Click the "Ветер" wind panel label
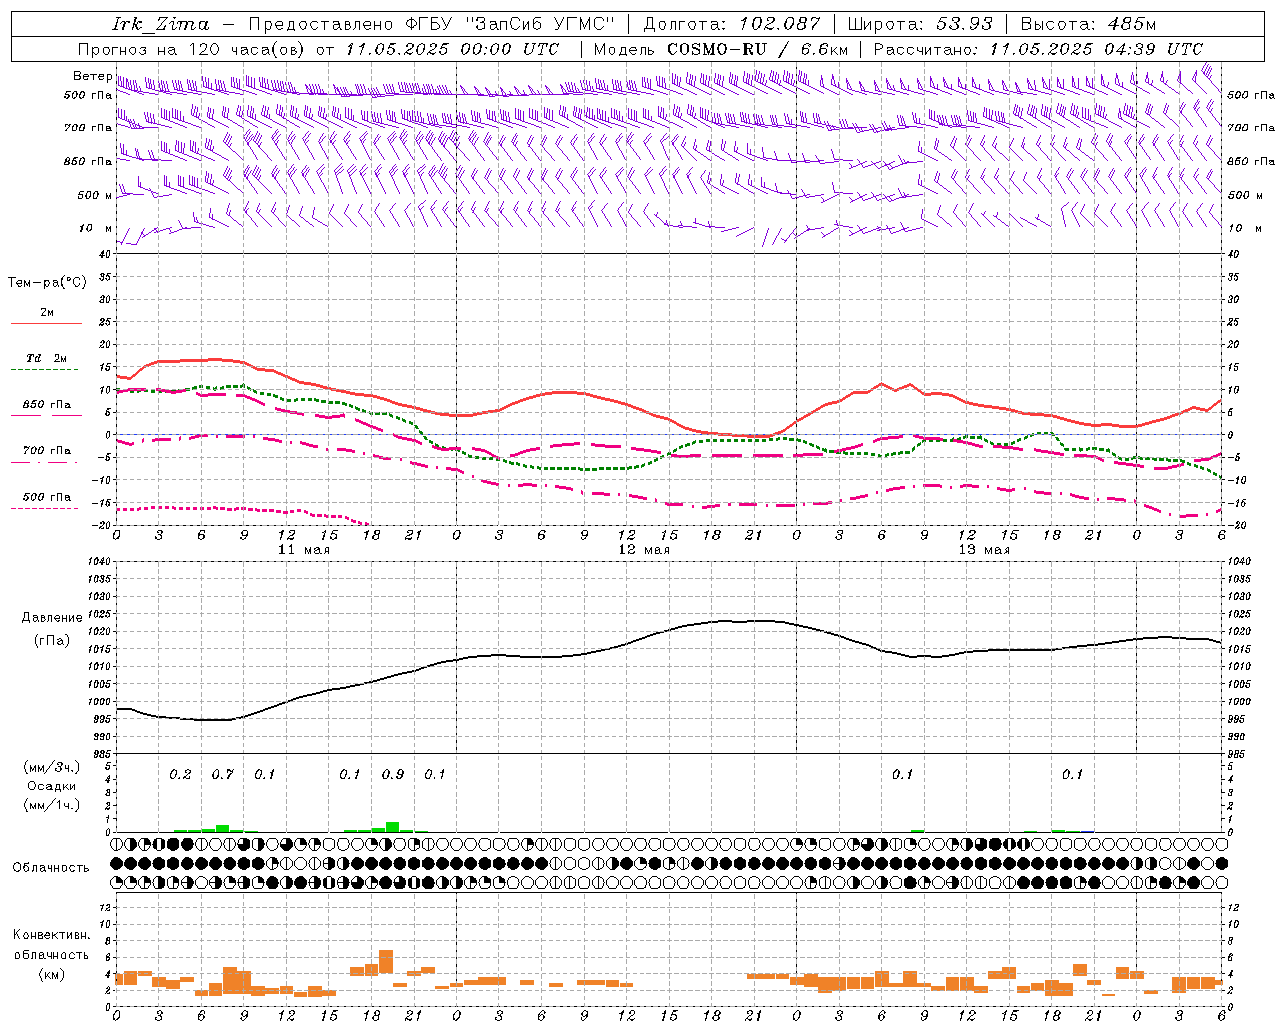The height and width of the screenshot is (1024, 1280). (92, 76)
